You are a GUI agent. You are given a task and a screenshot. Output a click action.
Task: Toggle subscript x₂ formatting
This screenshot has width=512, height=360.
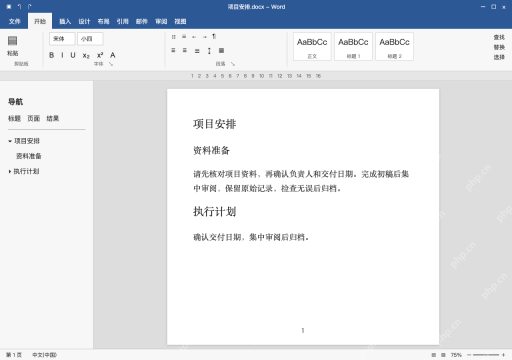[x=86, y=55]
